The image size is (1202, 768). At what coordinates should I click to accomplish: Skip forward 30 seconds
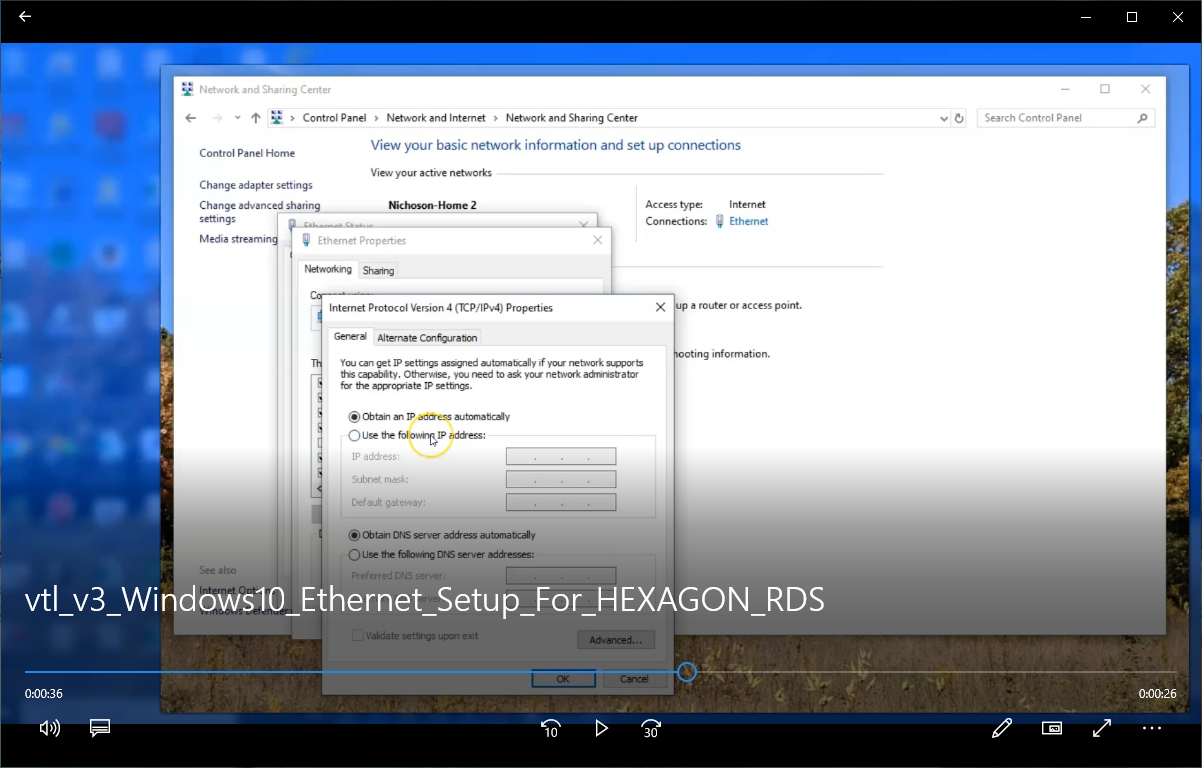[651, 728]
